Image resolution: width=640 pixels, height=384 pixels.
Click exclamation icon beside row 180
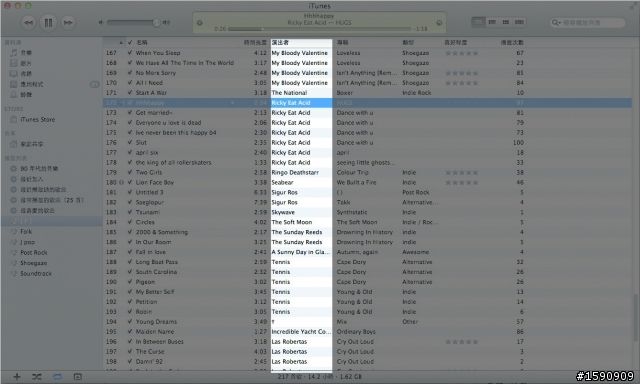(121, 182)
